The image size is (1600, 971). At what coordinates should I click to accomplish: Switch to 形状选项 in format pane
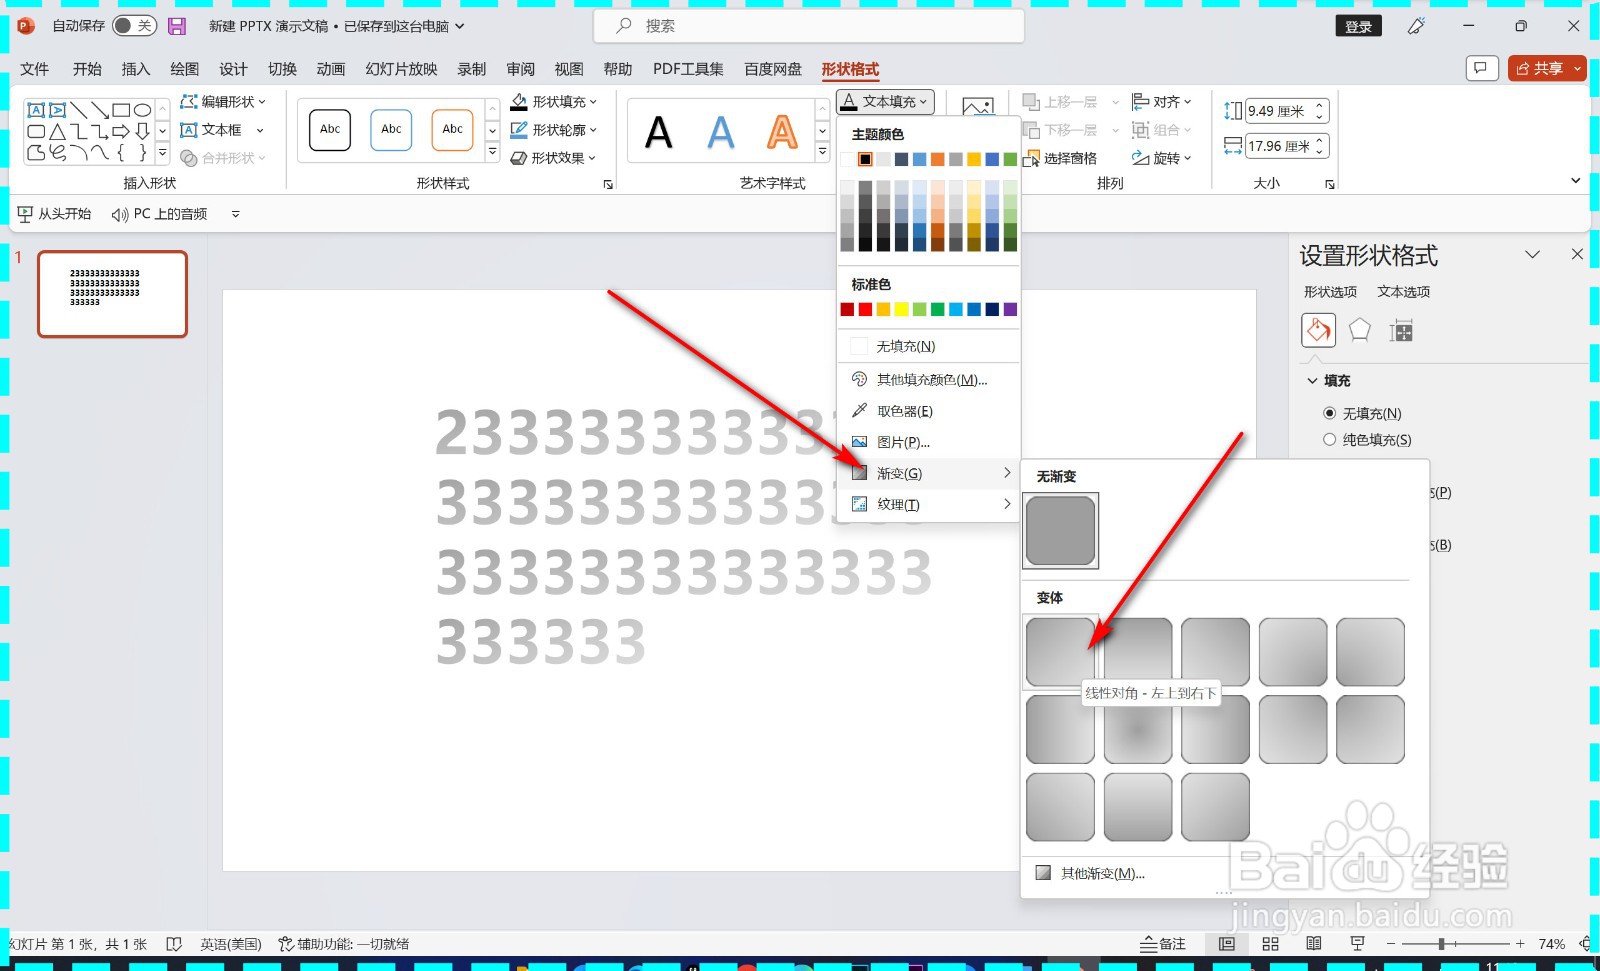coord(1330,292)
